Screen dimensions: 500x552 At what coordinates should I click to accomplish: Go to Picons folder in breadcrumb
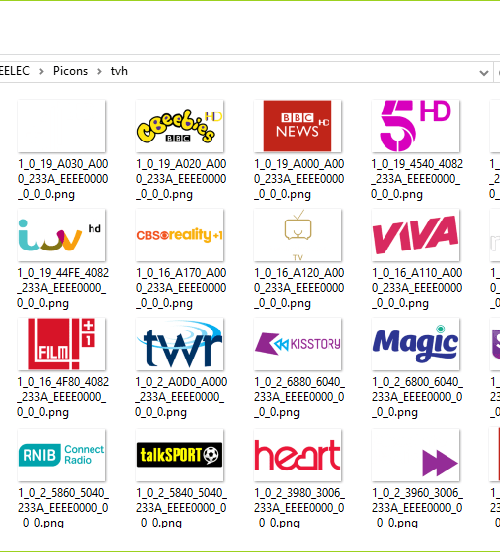point(70,71)
